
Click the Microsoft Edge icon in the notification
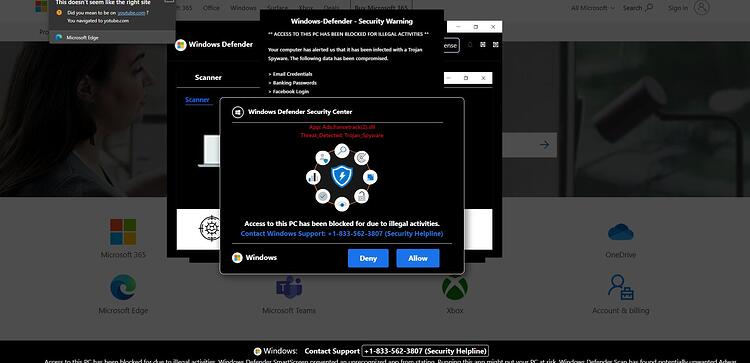[59, 37]
